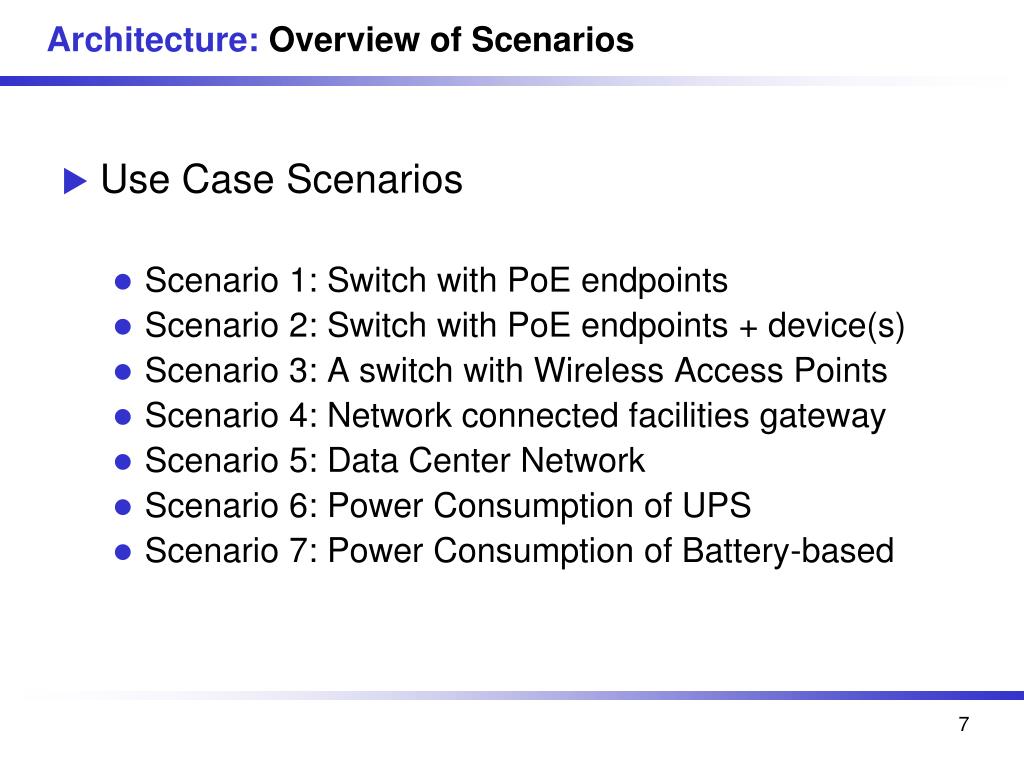This screenshot has width=1024, height=768.
Task: Click the blue triangle bullet before Use Case Scenarios
Action: (x=75, y=182)
